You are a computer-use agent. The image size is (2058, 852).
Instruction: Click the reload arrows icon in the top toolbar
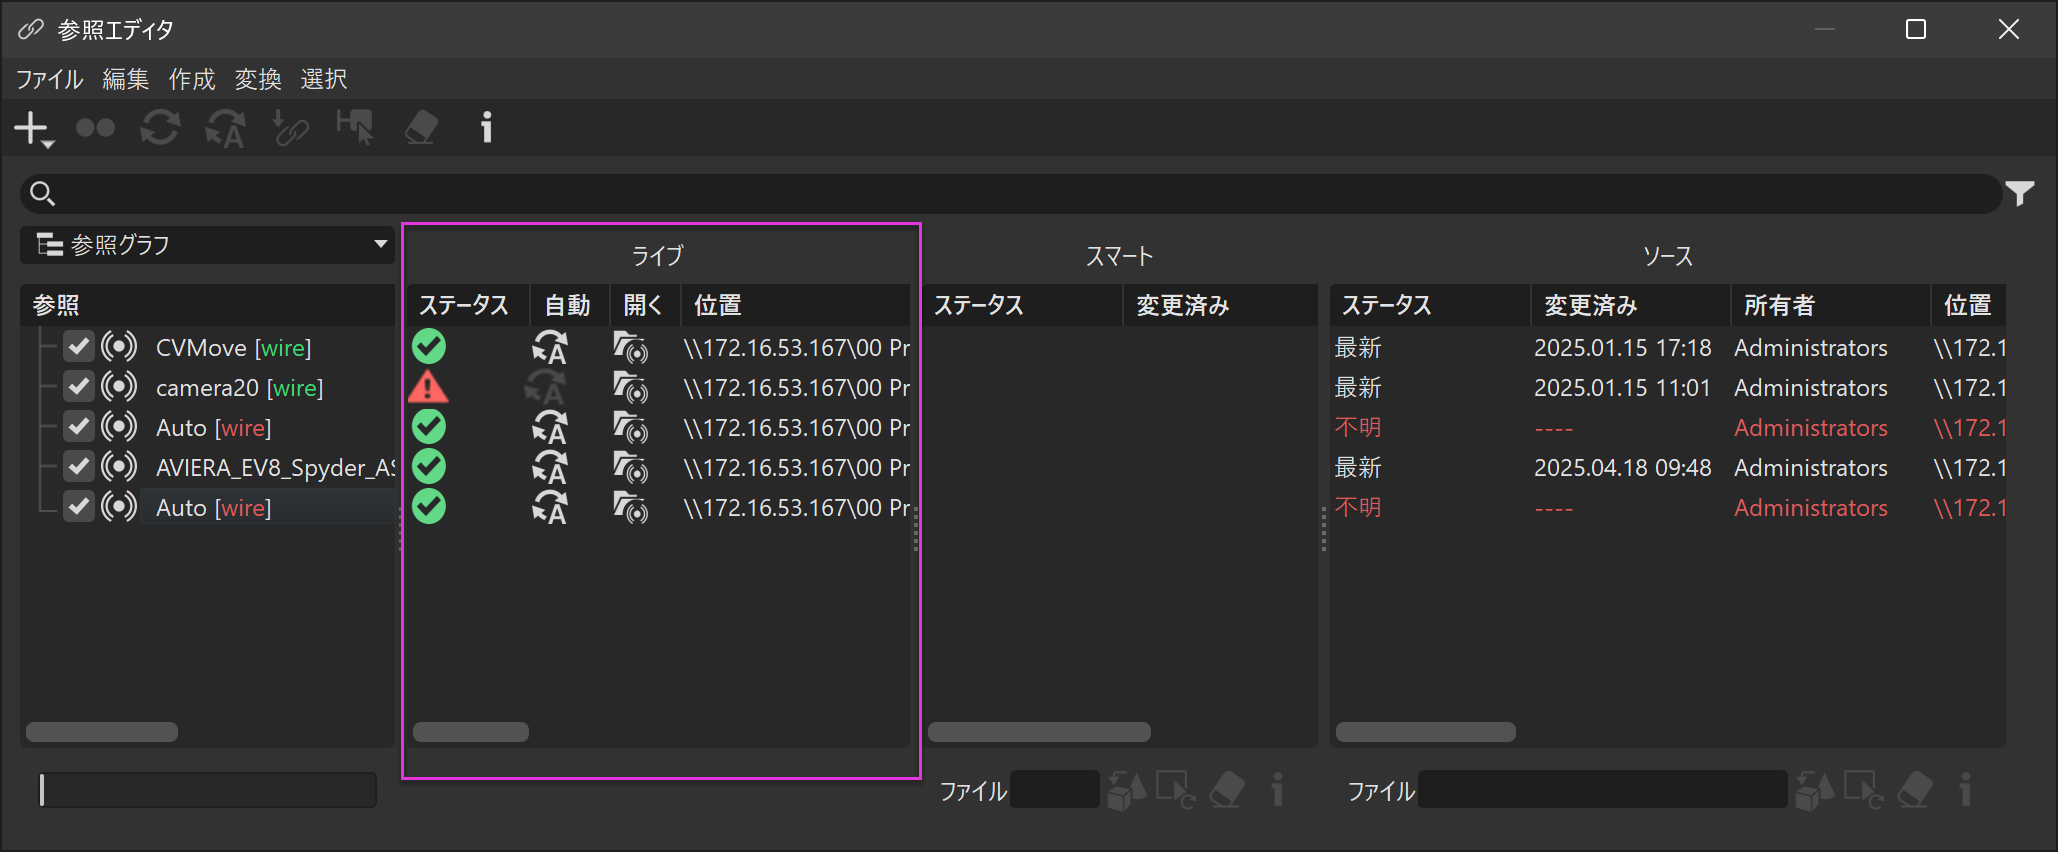pyautogui.click(x=160, y=128)
